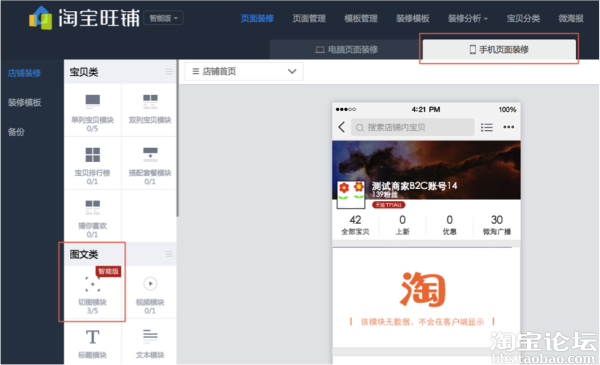Viewport: 600px width, 365px height.
Task: Select 备份 in left sidebar
Action: [16, 132]
